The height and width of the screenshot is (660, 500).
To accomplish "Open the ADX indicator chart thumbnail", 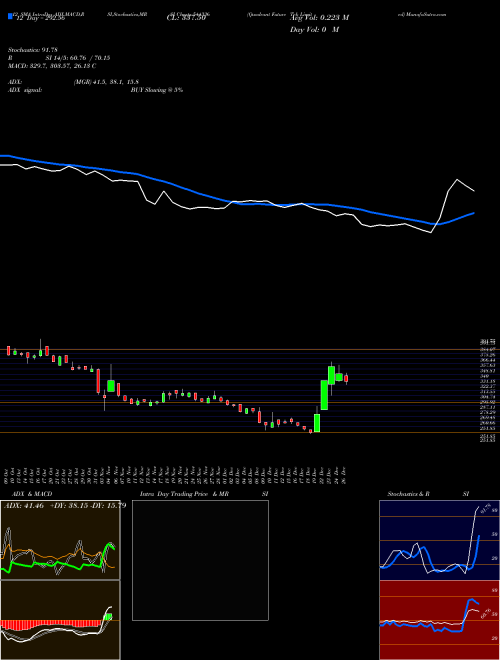I will click(x=60, y=540).
